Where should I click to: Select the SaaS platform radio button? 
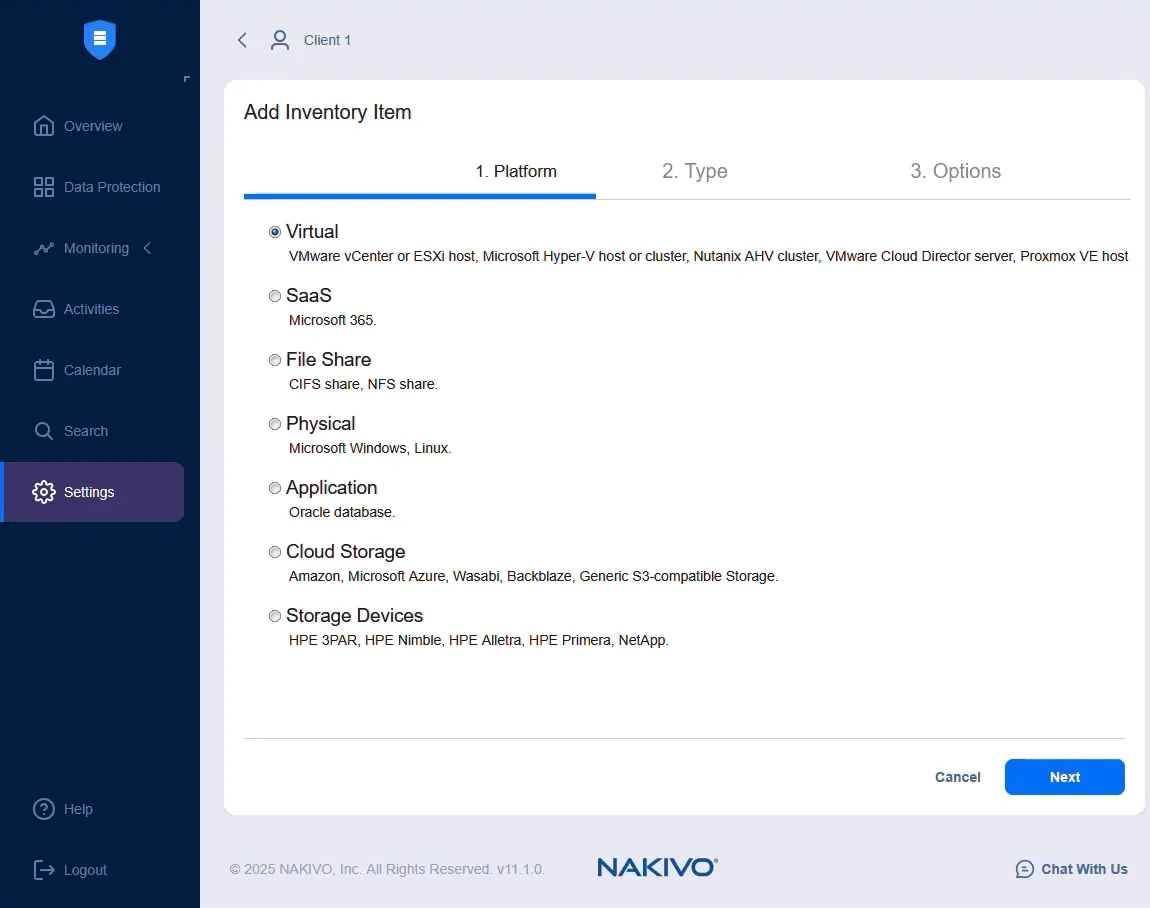point(275,296)
